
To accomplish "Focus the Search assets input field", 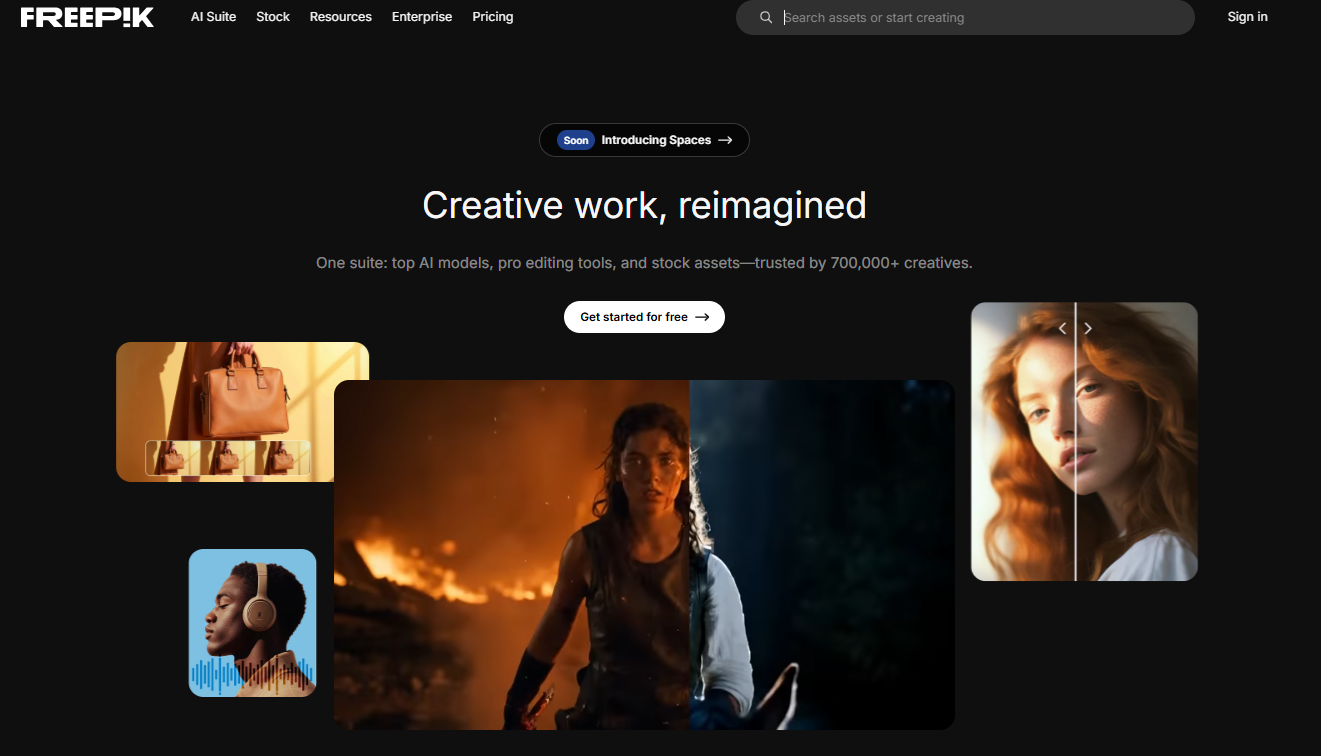I will pos(980,17).
